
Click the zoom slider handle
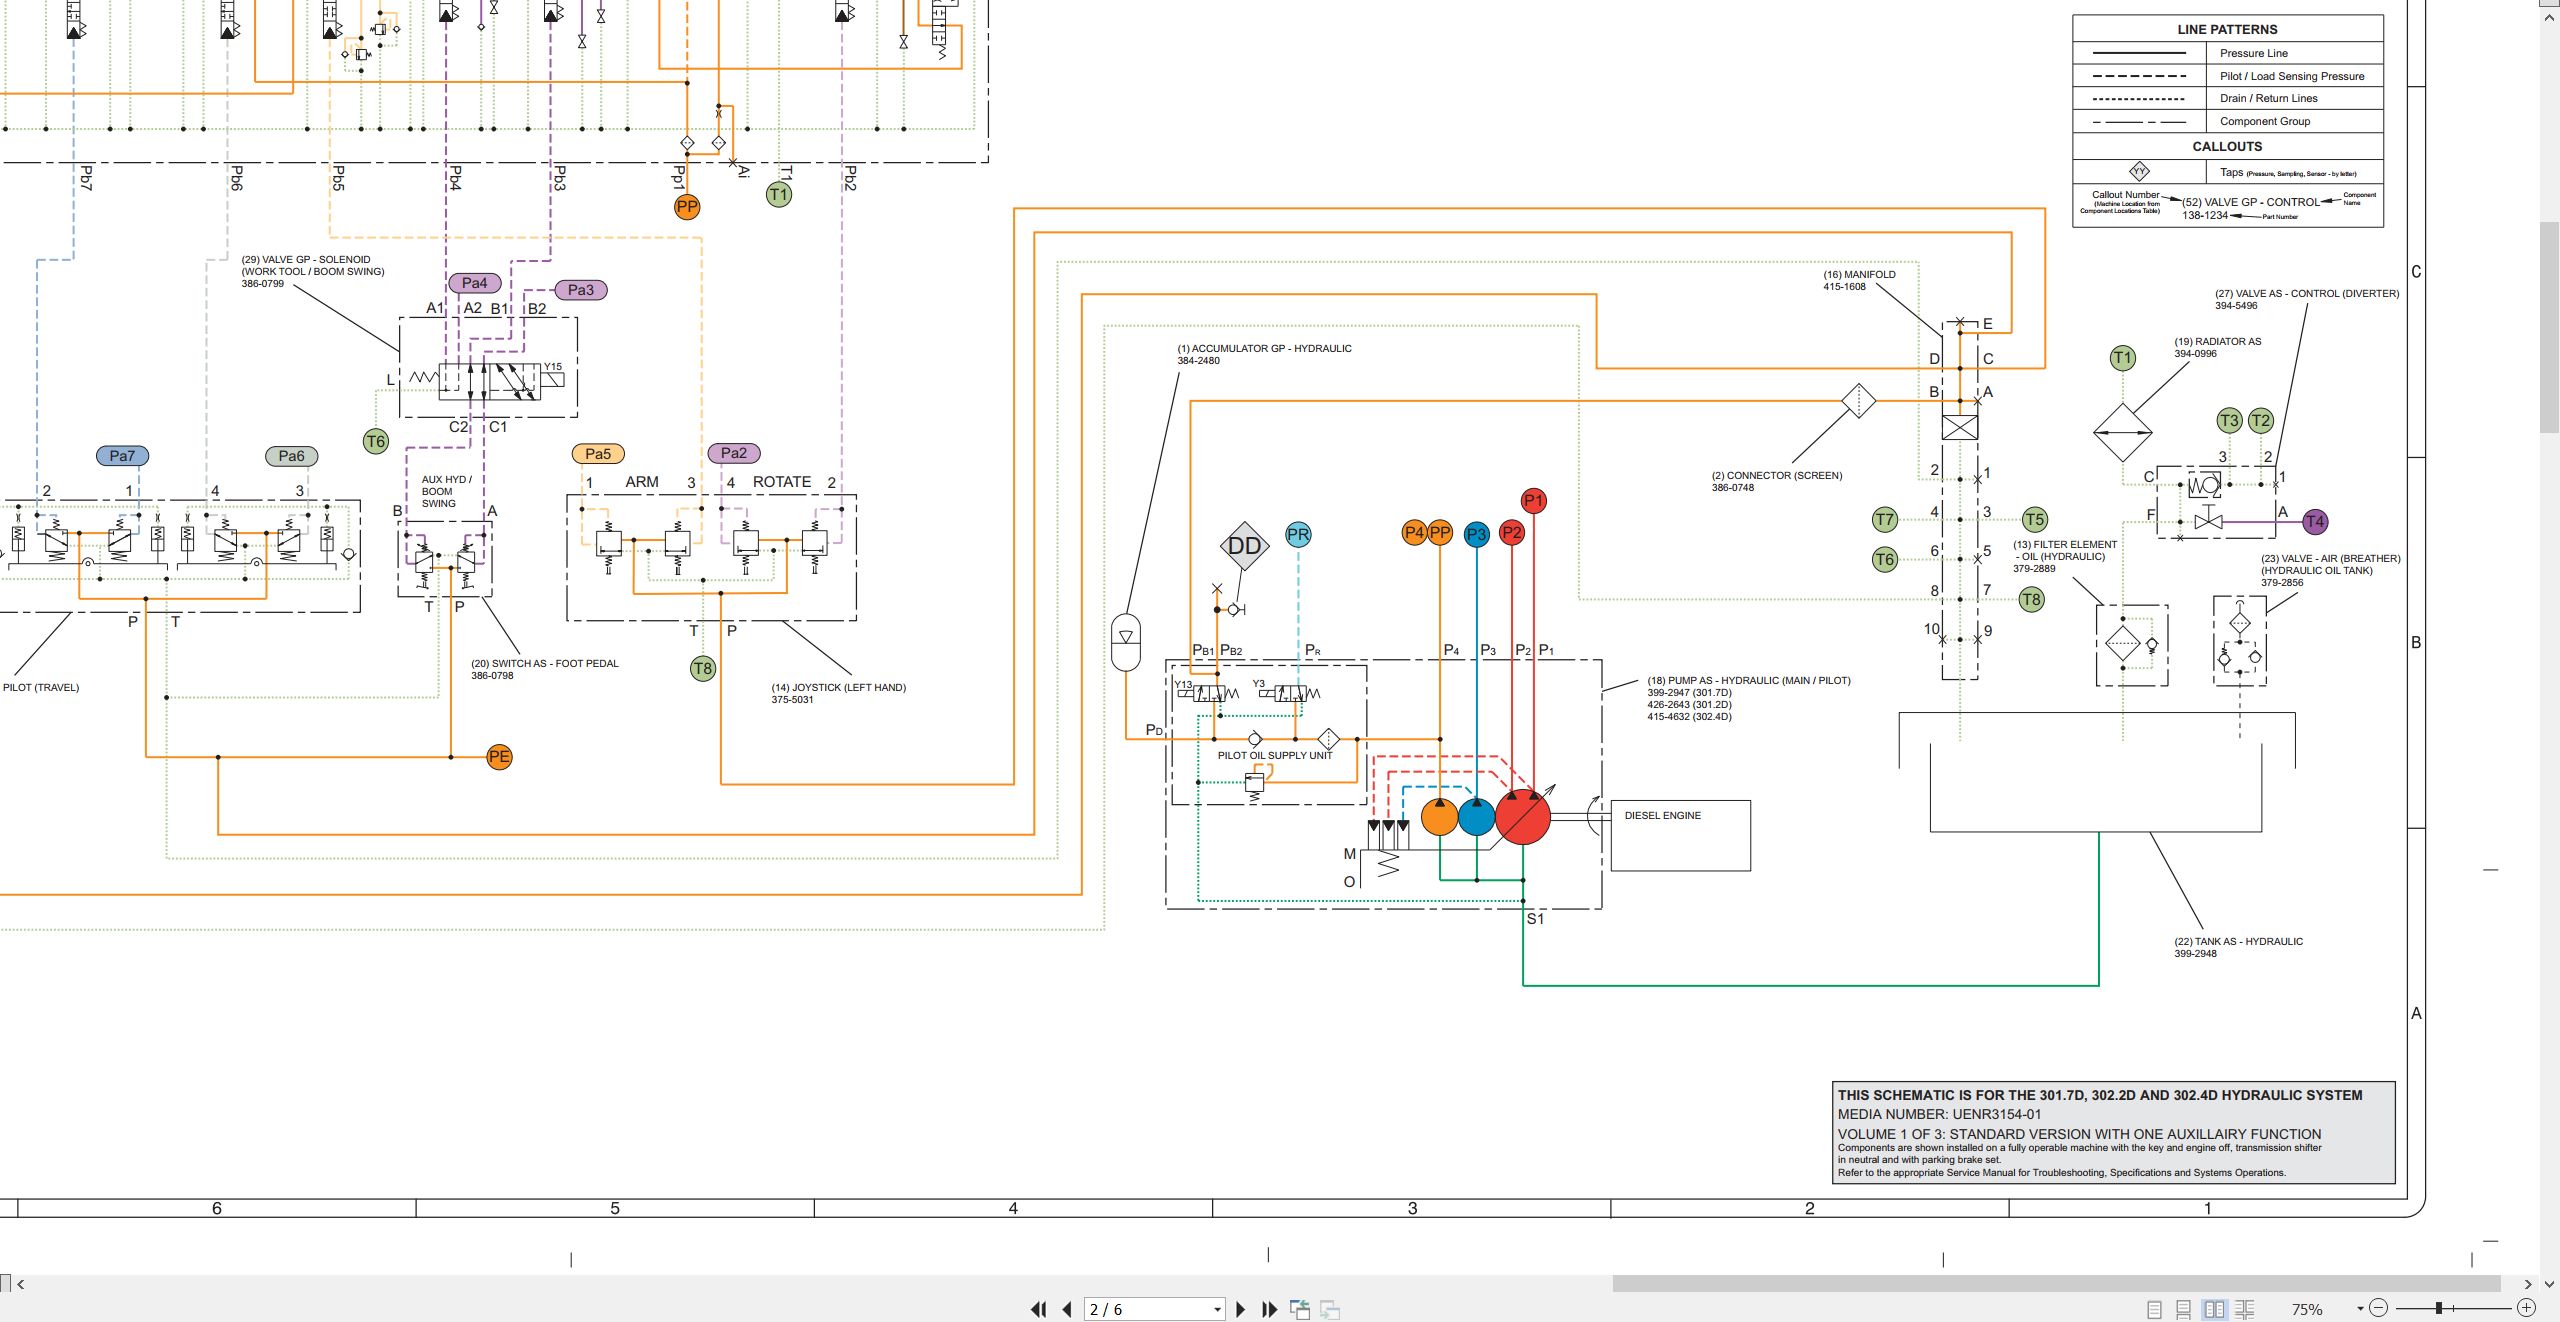[x=2439, y=1308]
